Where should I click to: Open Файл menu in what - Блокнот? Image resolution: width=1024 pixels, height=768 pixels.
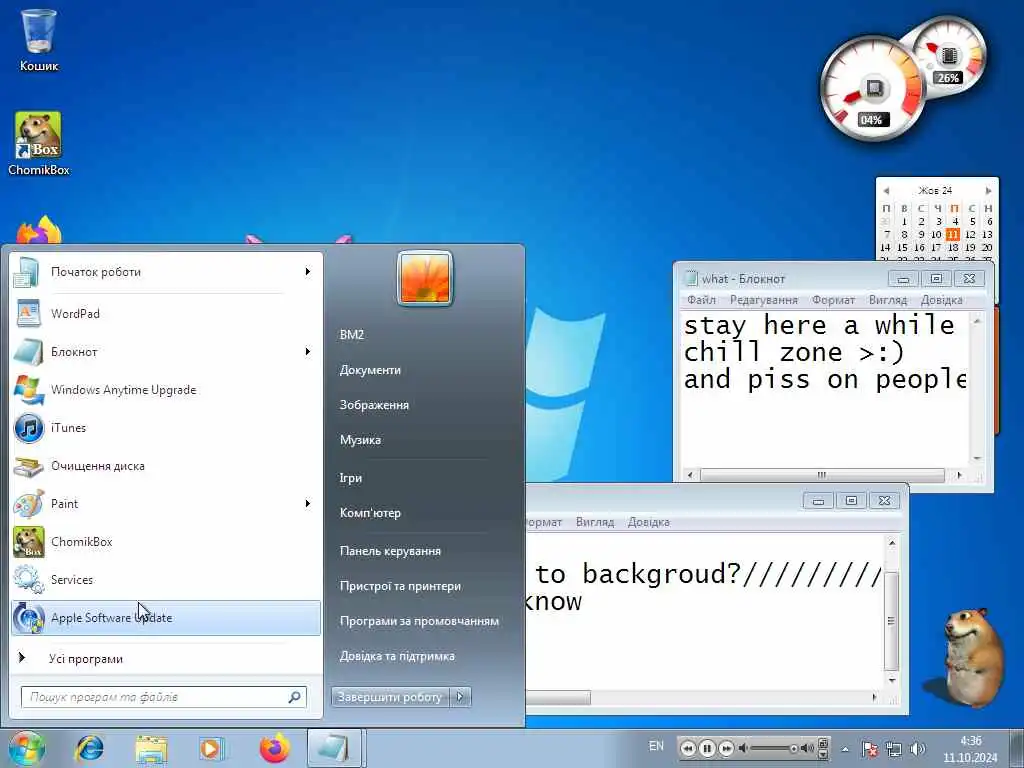point(701,300)
